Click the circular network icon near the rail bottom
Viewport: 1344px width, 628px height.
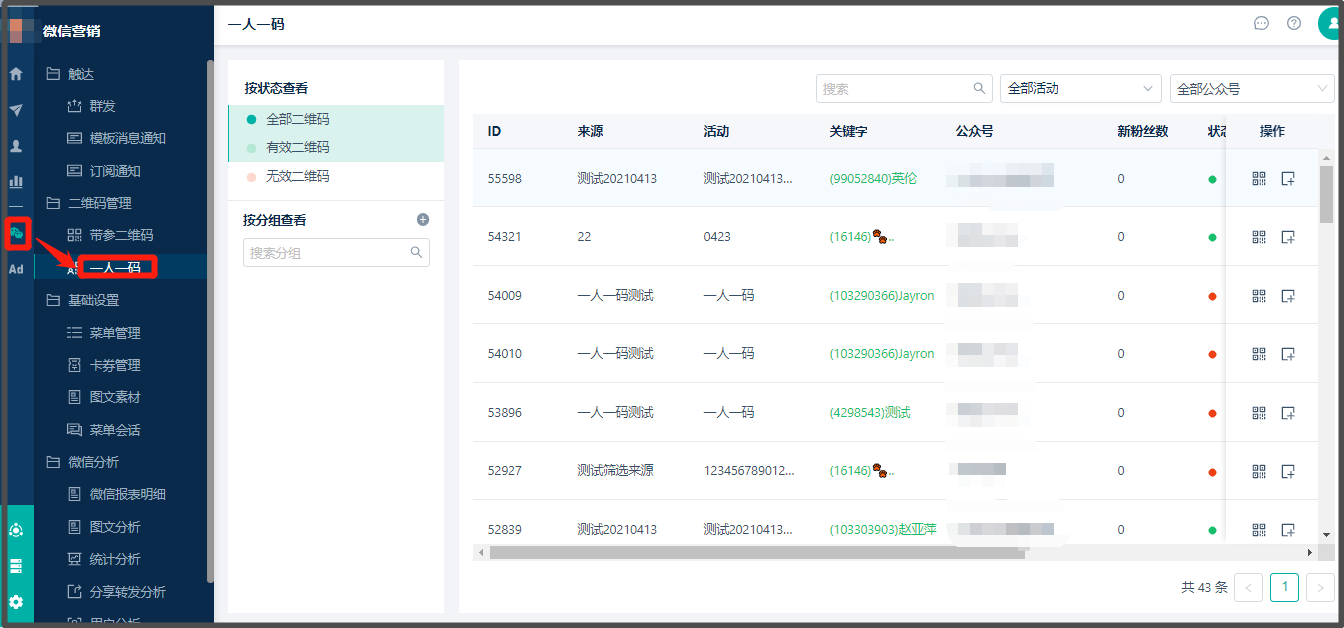(x=16, y=530)
